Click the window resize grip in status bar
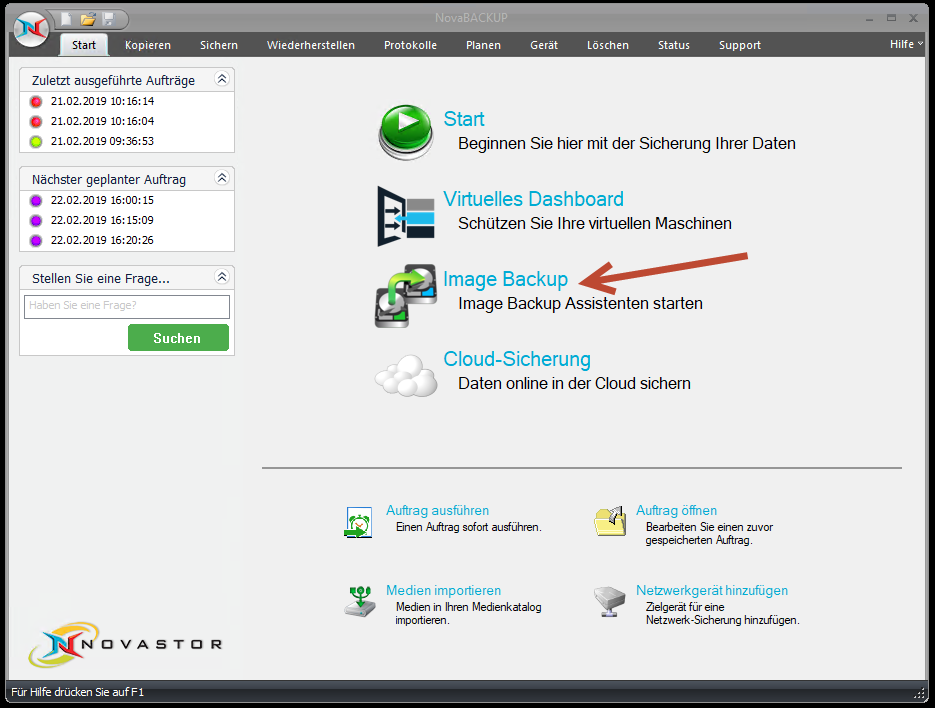 click(x=919, y=693)
